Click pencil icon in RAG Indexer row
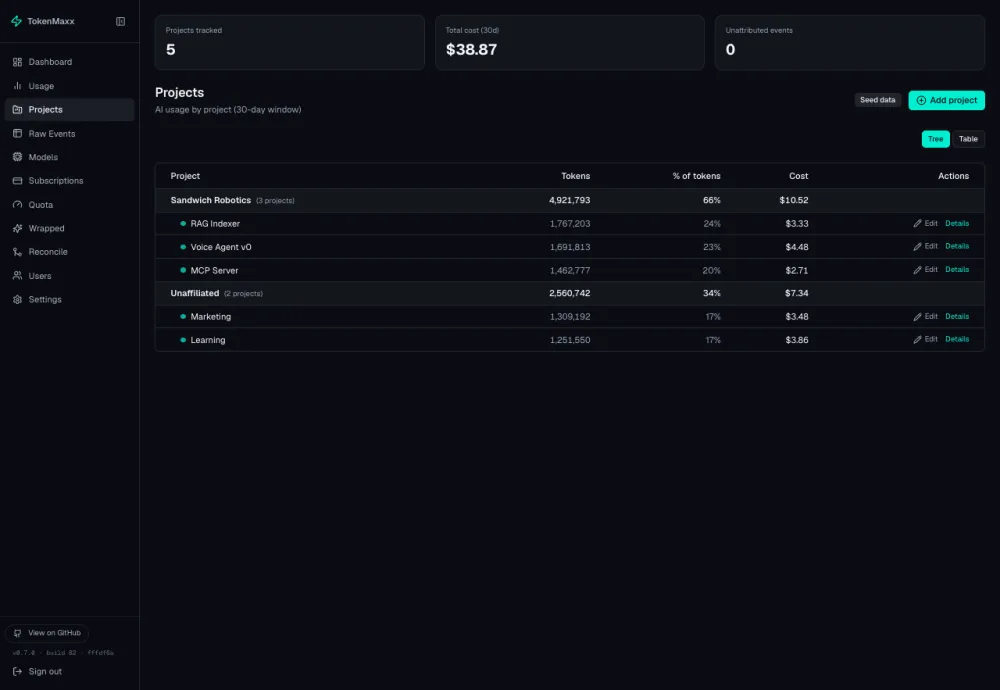1000x690 pixels. pos(917,223)
